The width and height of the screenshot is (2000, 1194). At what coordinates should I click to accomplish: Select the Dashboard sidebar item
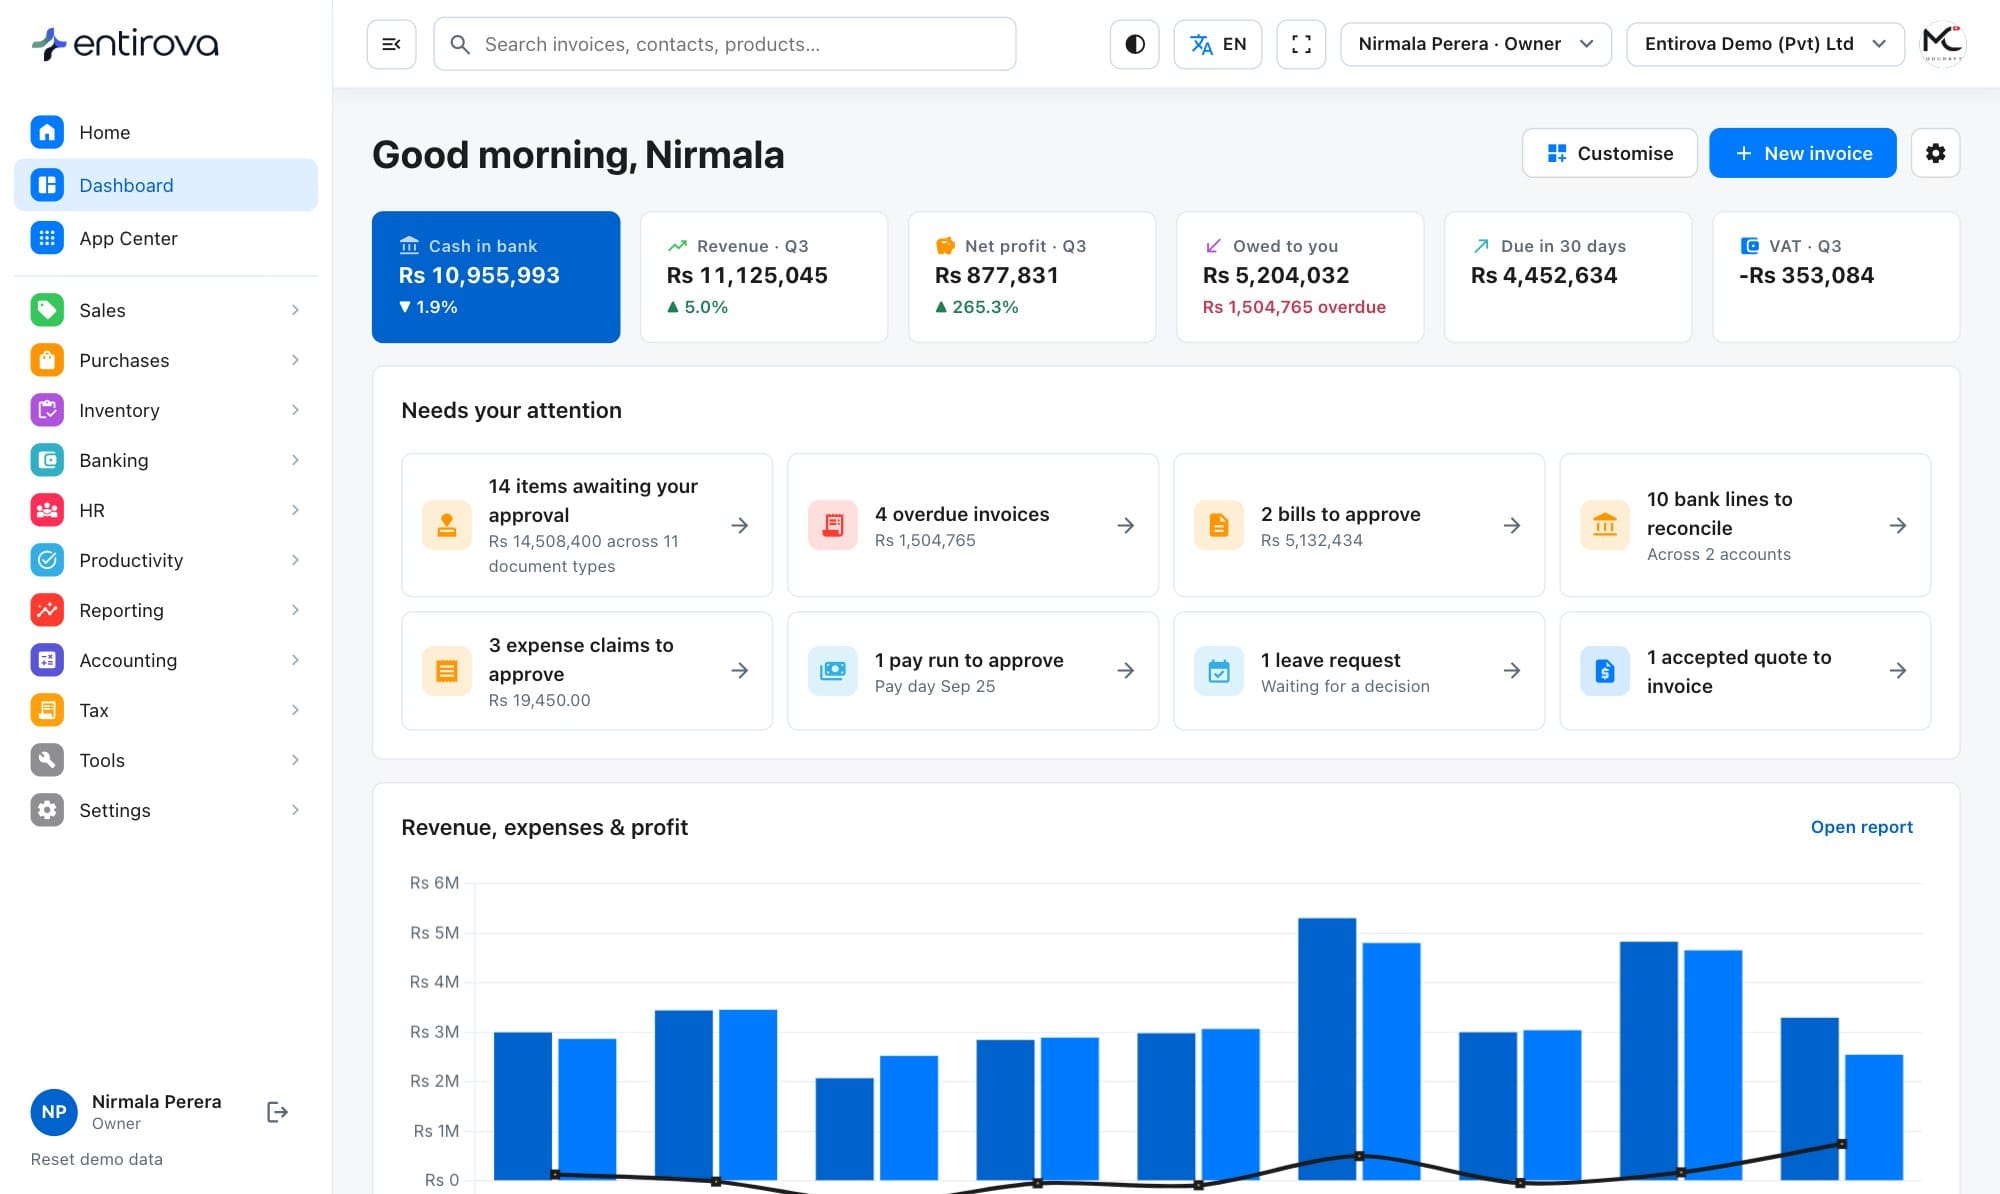pyautogui.click(x=166, y=185)
